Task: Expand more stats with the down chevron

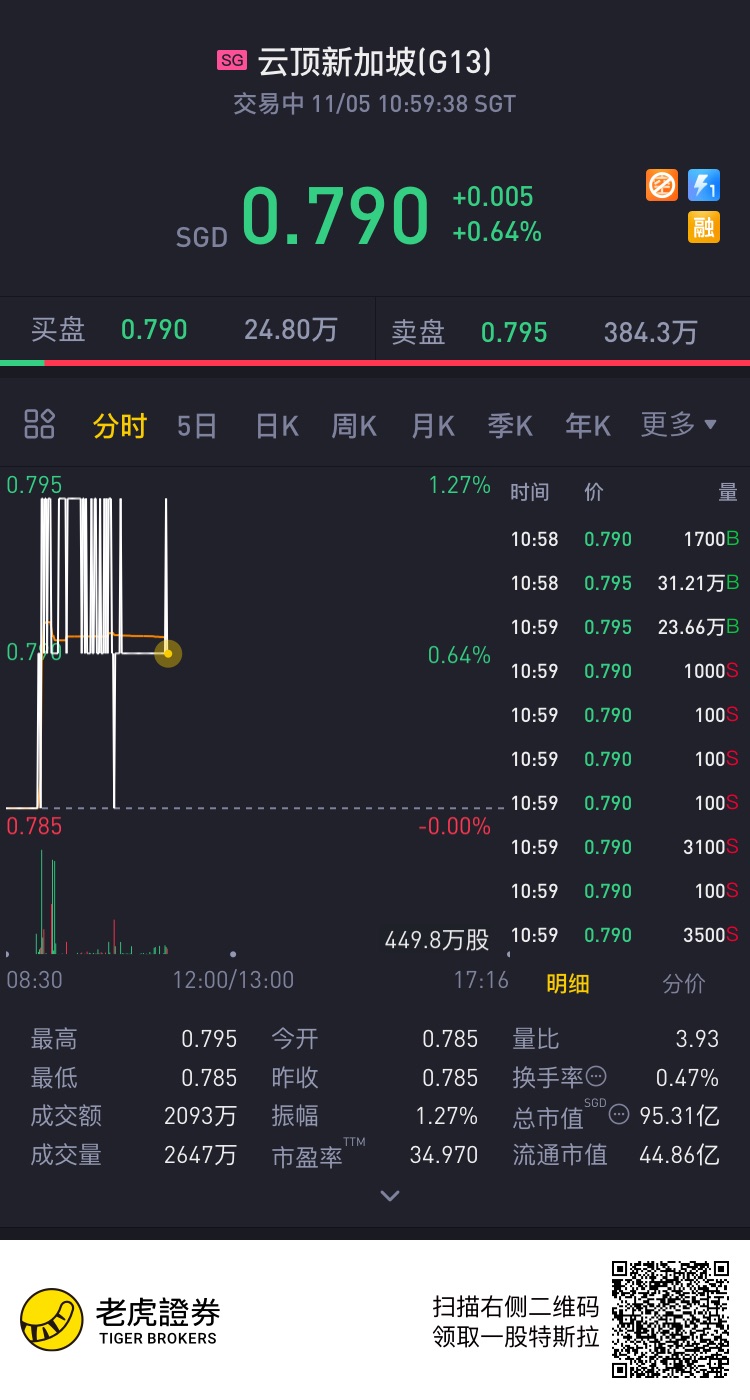Action: tap(390, 1195)
